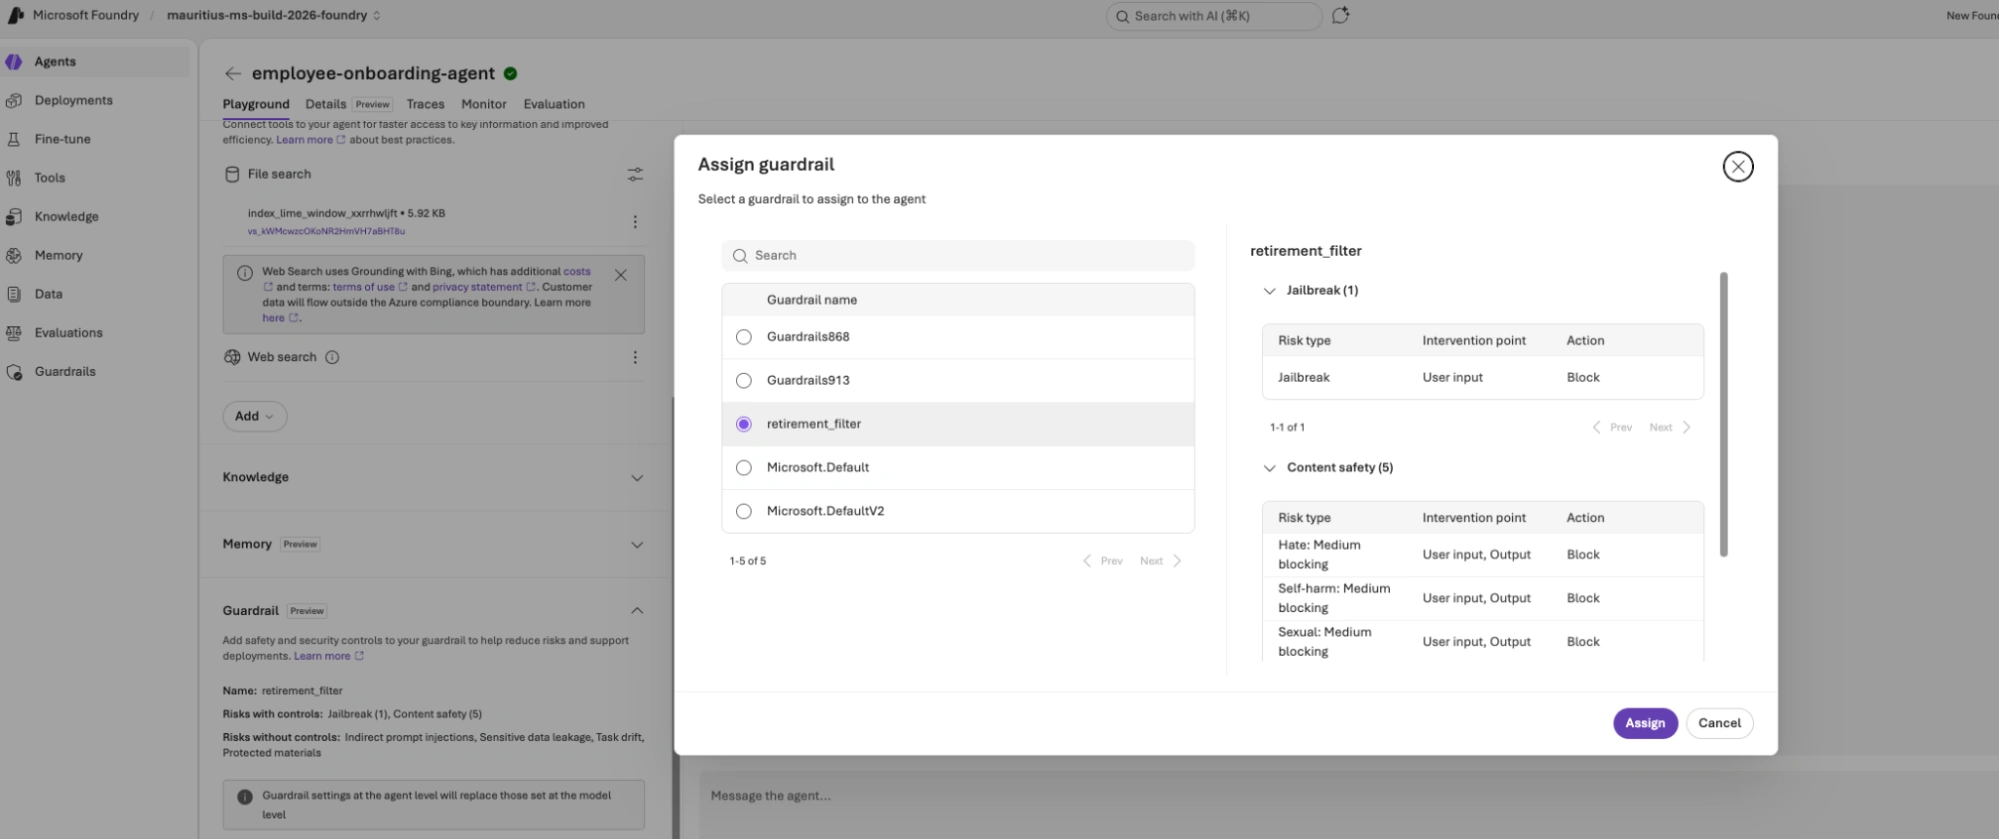This screenshot has height=840, width=1999.
Task: Open the Learn more link about best practices
Action: pos(310,141)
